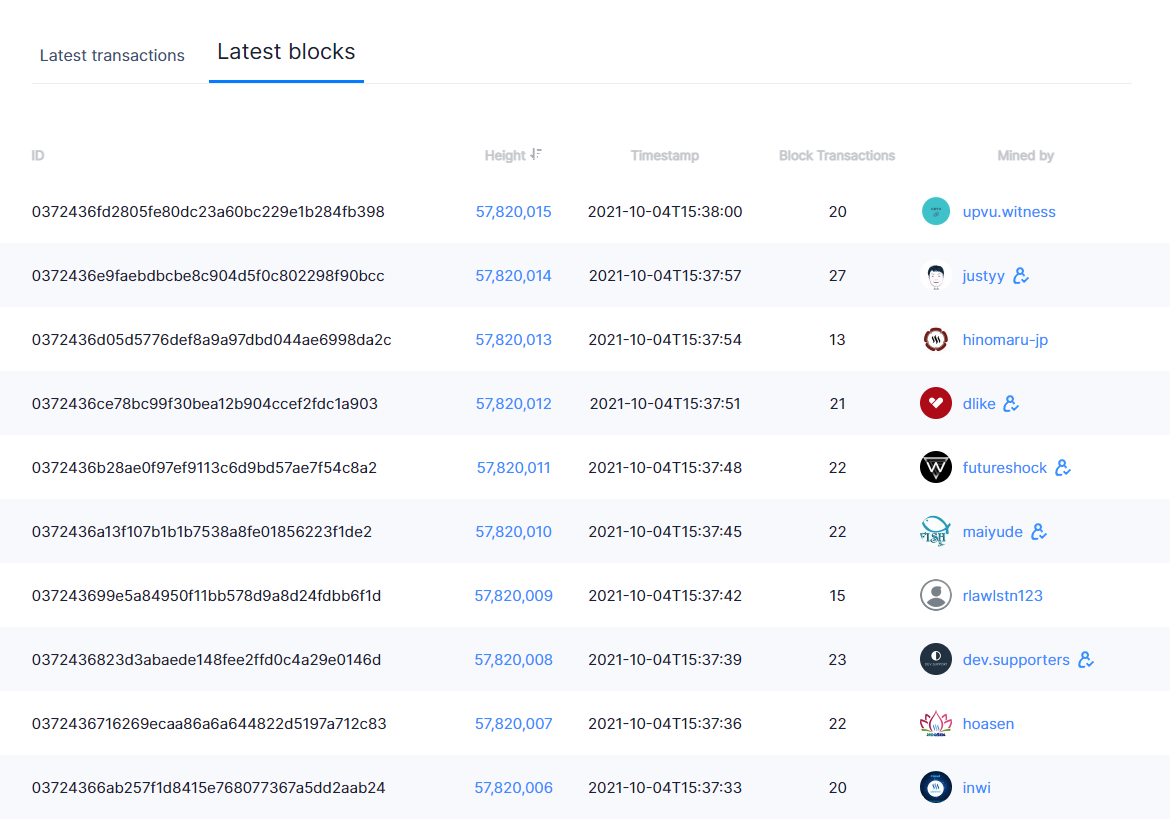Click the user badge icon beside futureshock

(1063, 468)
